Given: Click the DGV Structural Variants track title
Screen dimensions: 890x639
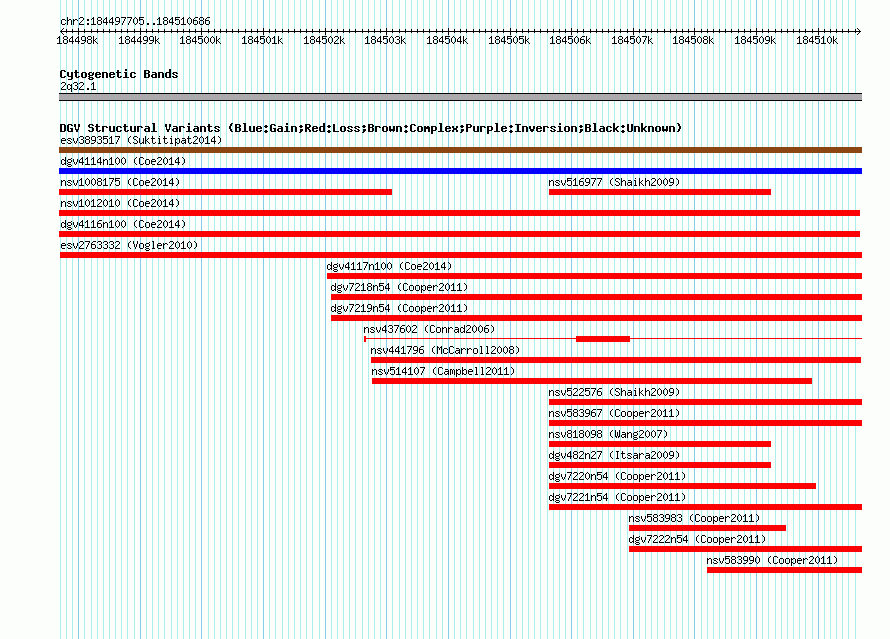Looking at the screenshot, I should (x=370, y=128).
